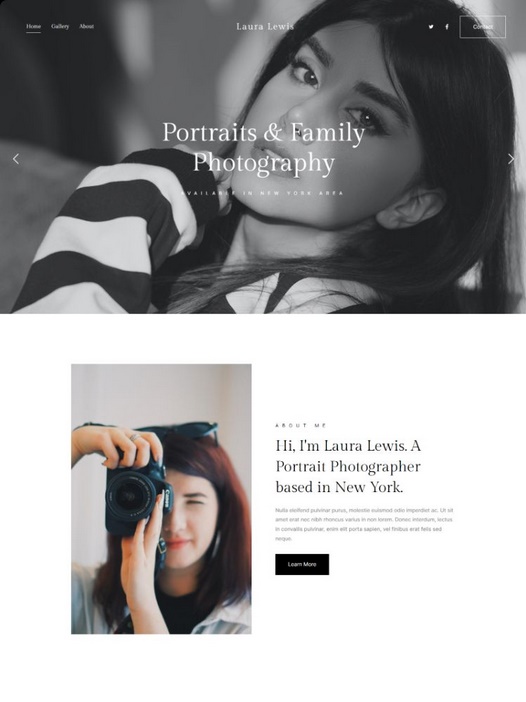This screenshot has width=526, height=702.
Task: Click the Hi, I'm Laura Lewis heading
Action: point(348,466)
